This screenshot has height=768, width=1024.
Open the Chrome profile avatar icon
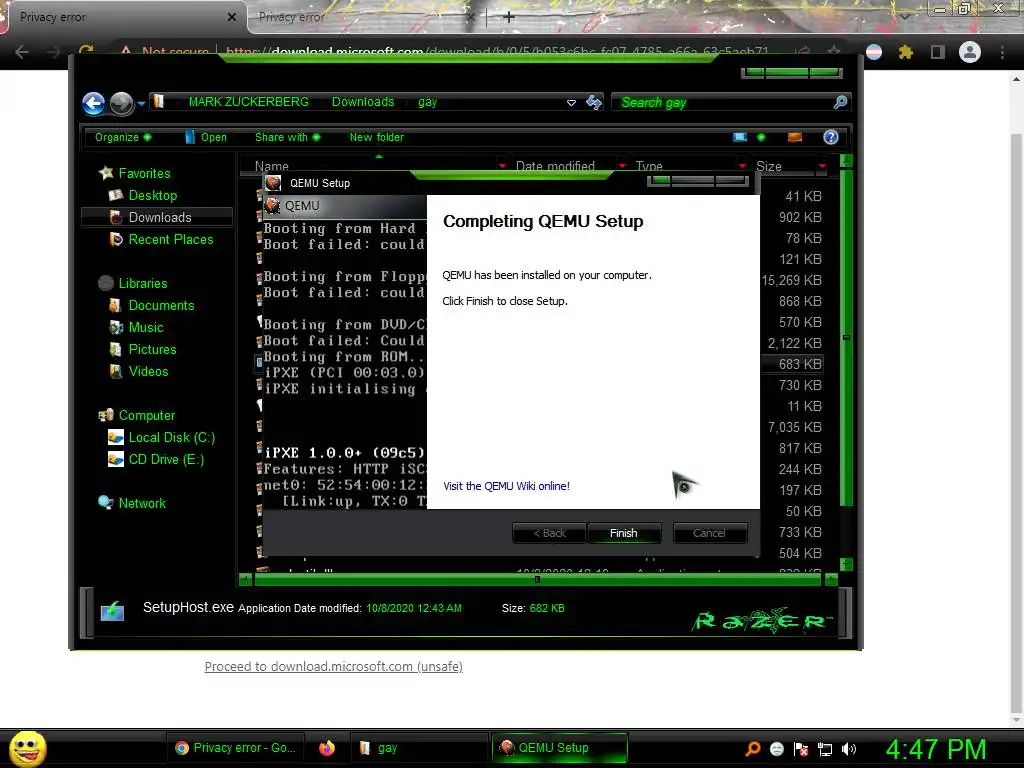(x=969, y=52)
